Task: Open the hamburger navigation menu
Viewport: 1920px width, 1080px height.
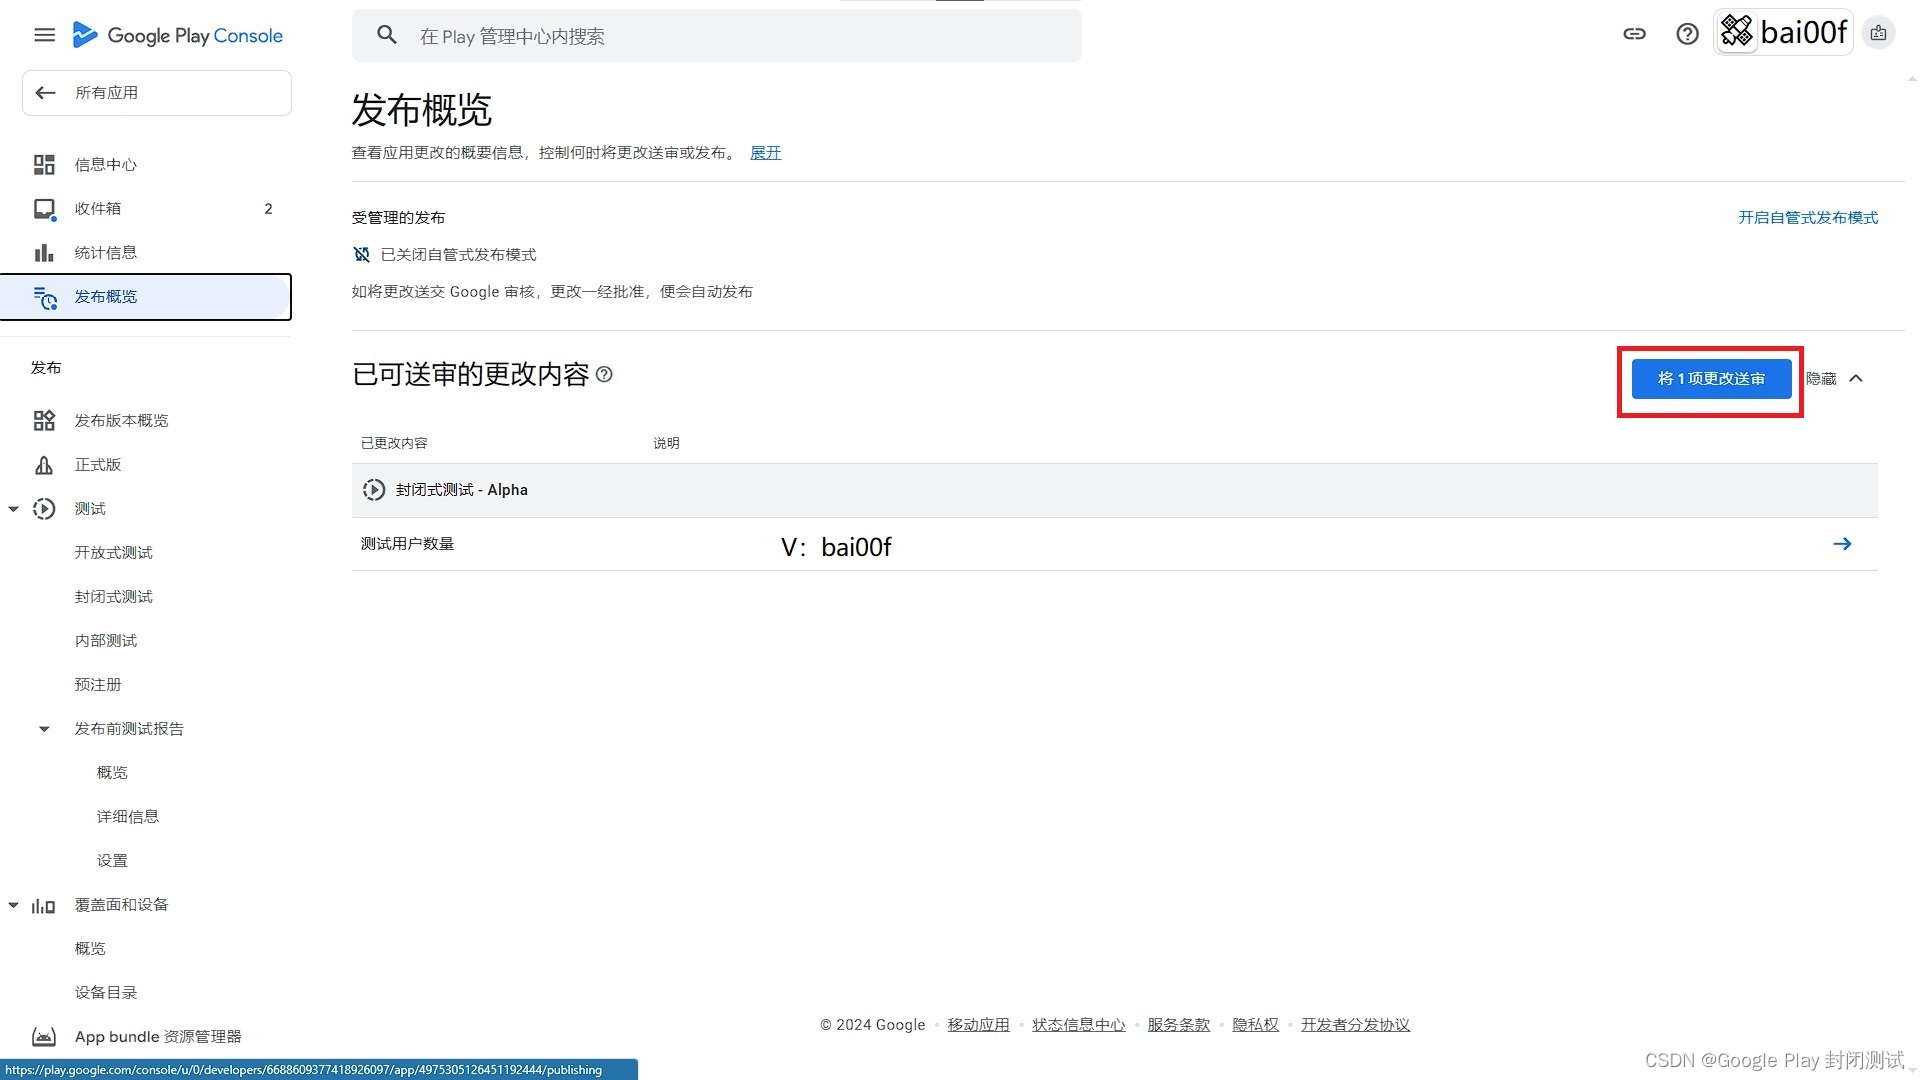Action: (44, 35)
